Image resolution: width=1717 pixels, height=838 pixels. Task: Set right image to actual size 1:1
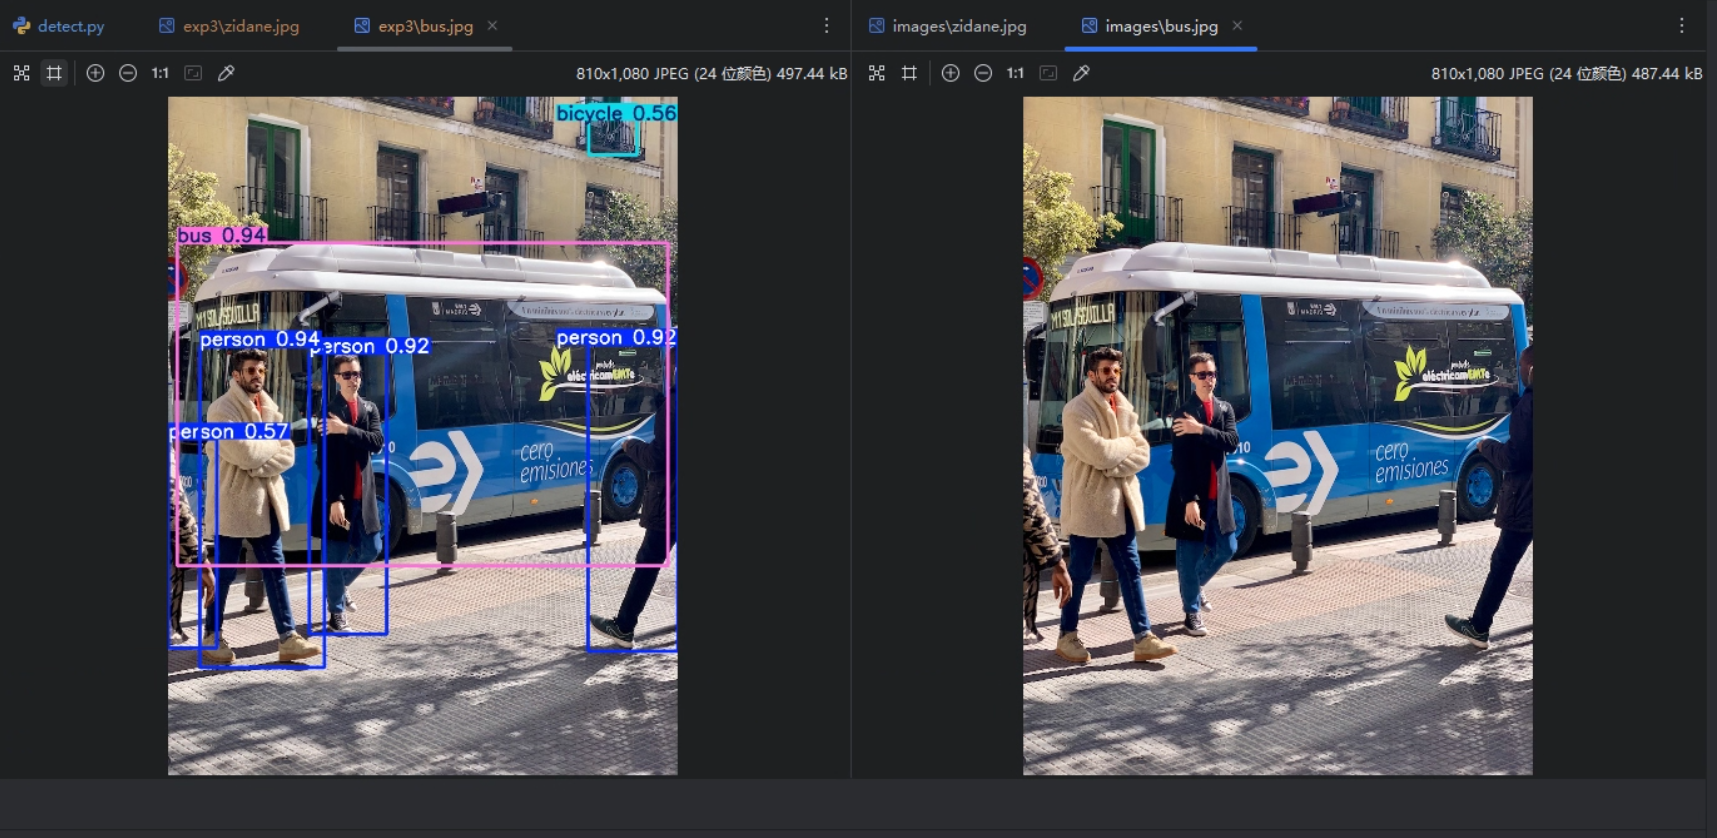1015,73
